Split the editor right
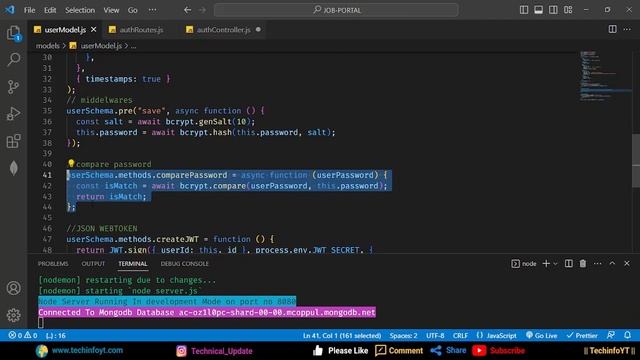640x360 pixels. coord(613,29)
